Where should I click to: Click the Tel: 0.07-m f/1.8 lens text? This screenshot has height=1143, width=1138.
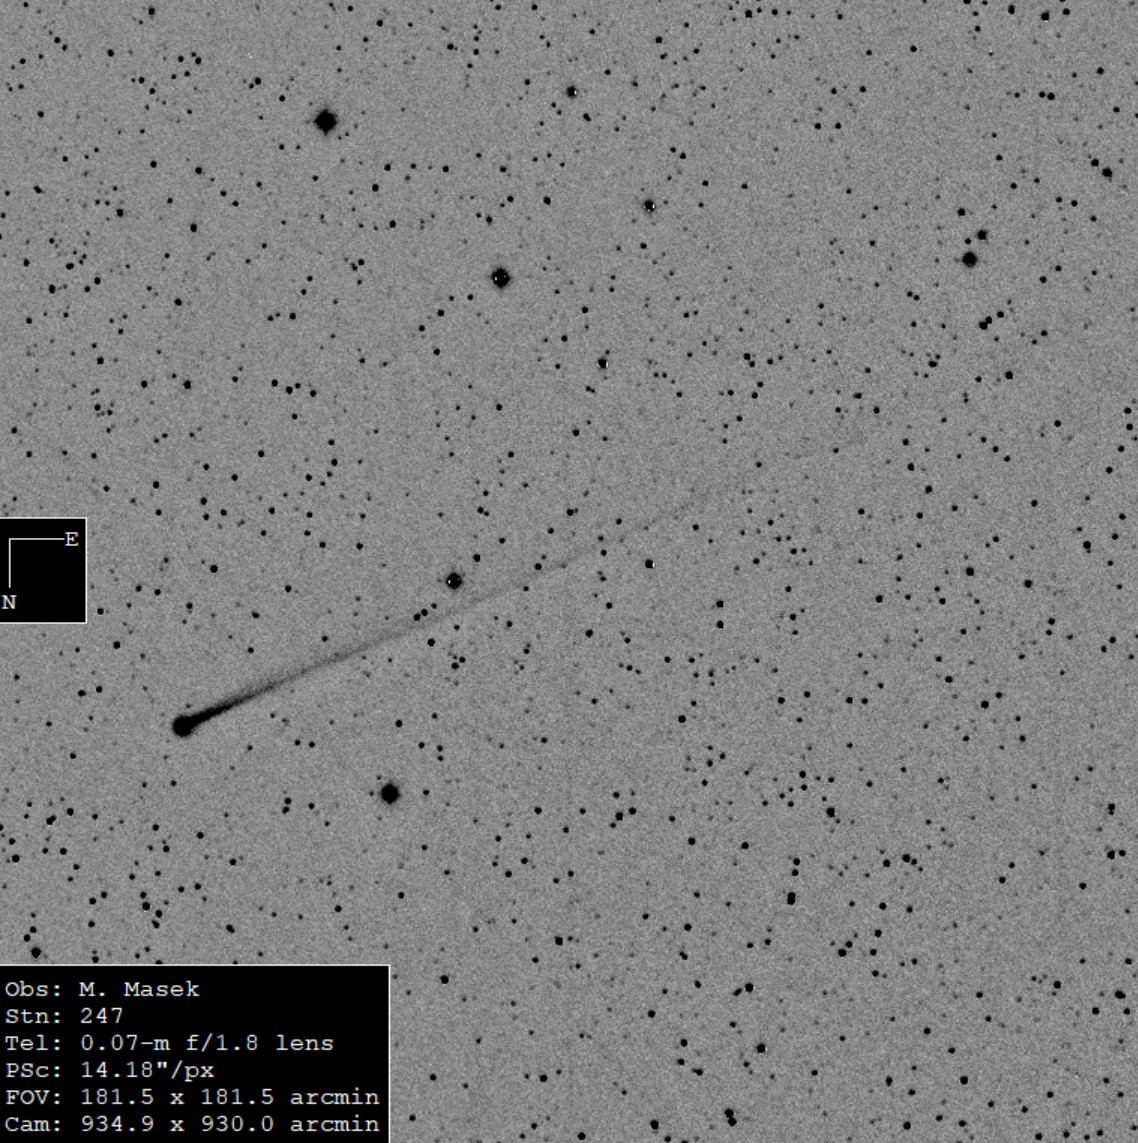pyautogui.click(x=168, y=1043)
